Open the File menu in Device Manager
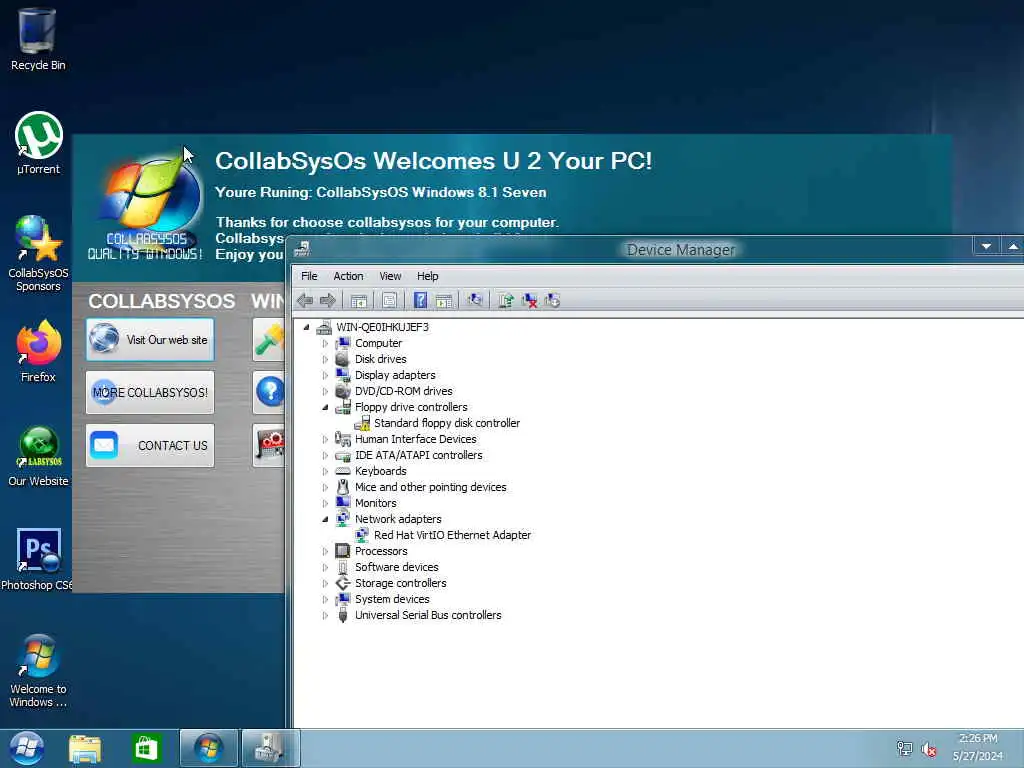 tap(309, 276)
